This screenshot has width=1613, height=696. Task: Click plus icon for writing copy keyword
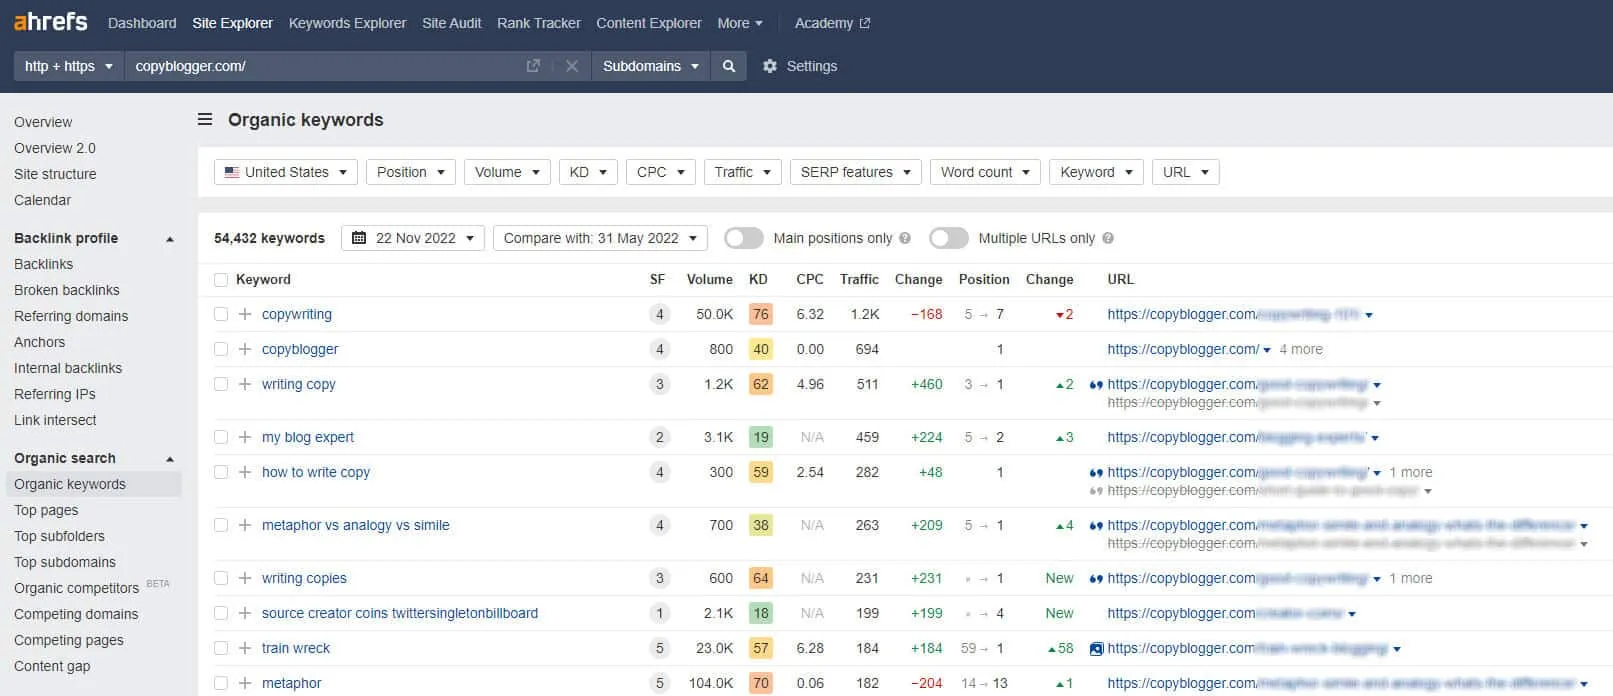tap(245, 384)
